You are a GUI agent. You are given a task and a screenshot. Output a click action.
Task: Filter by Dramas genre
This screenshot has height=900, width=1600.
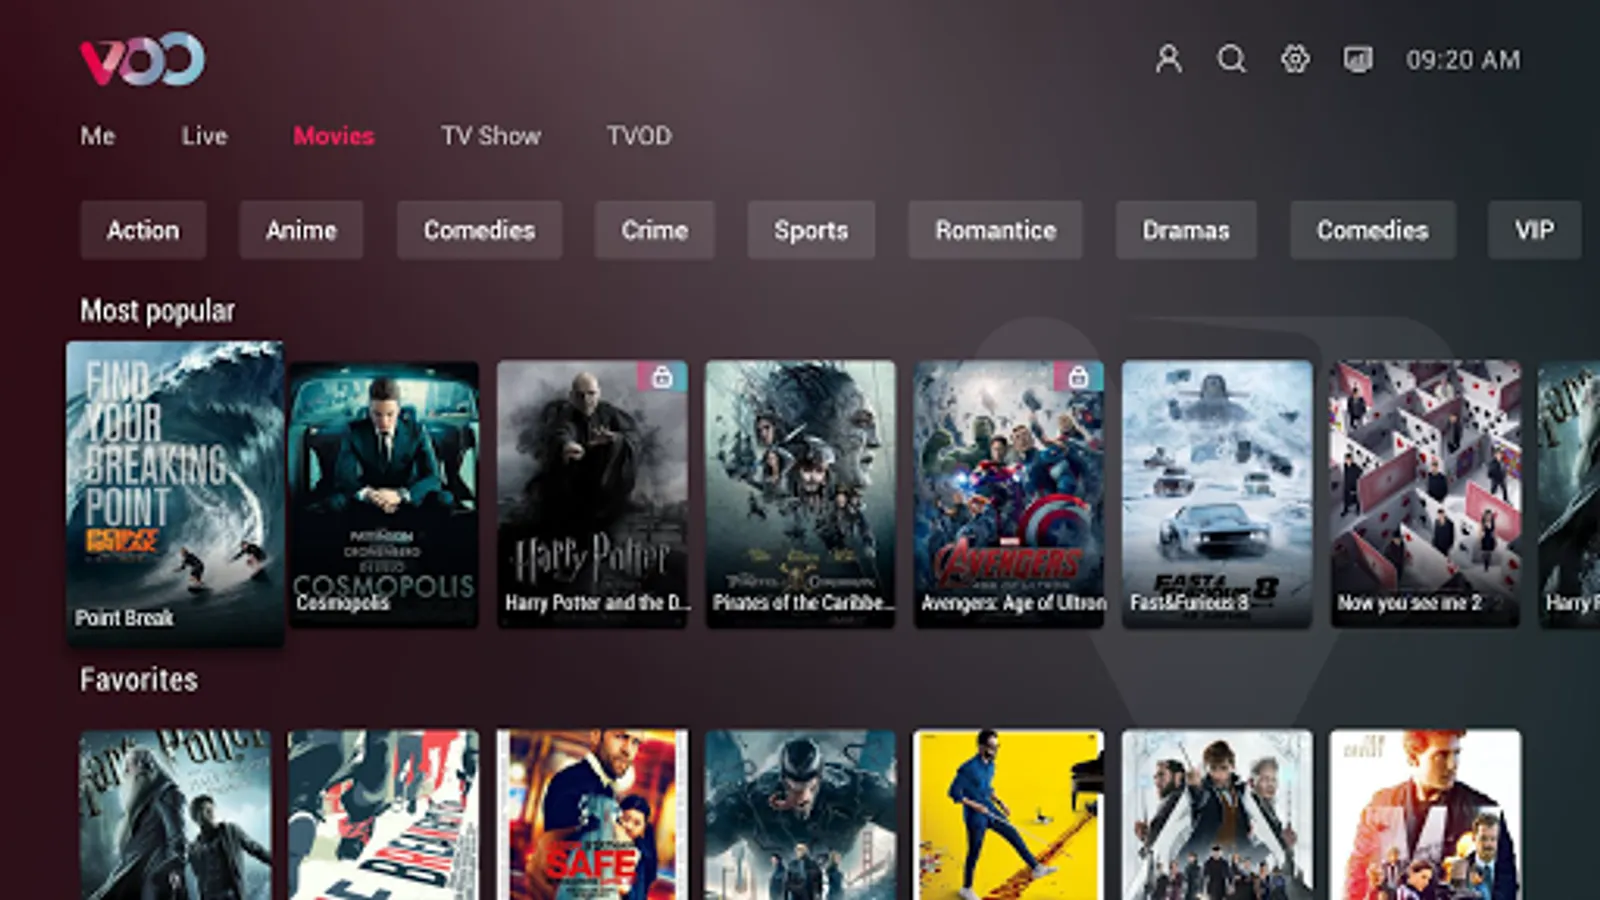coord(1186,230)
